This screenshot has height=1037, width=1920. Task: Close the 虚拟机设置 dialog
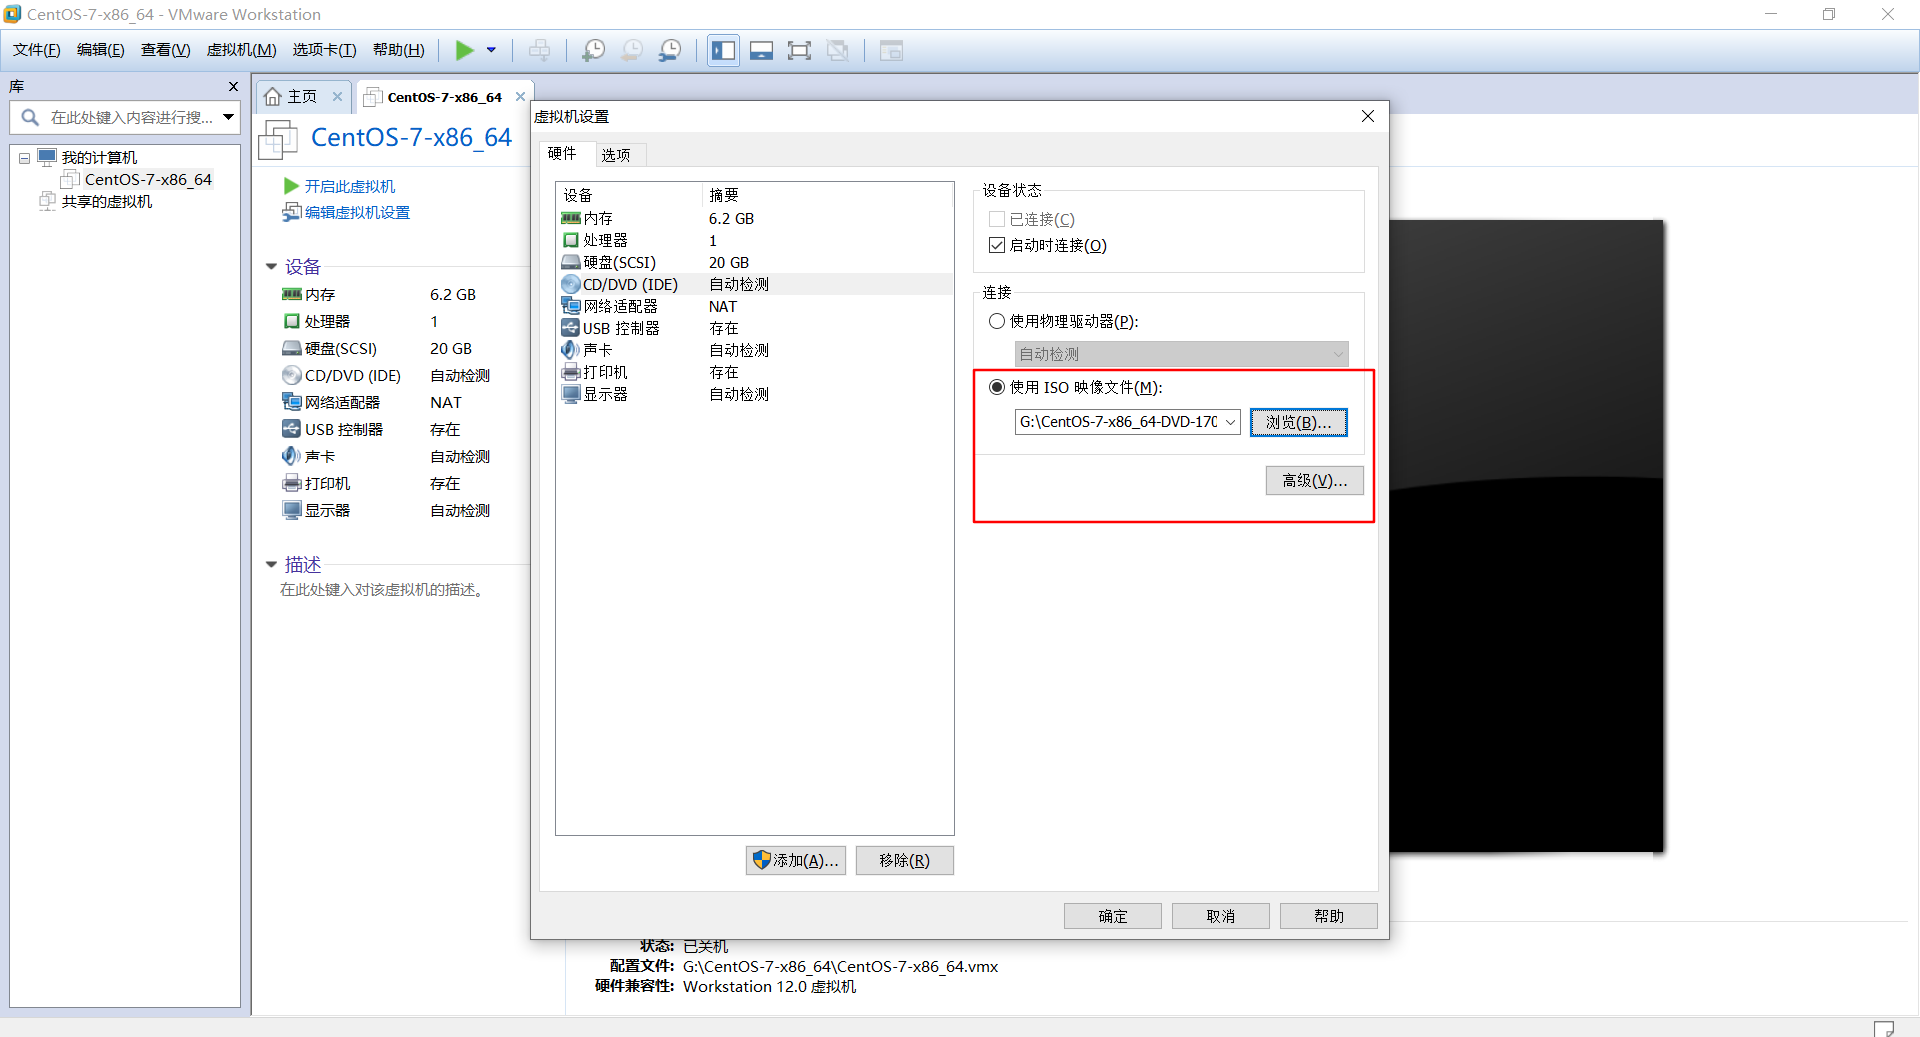click(1367, 116)
